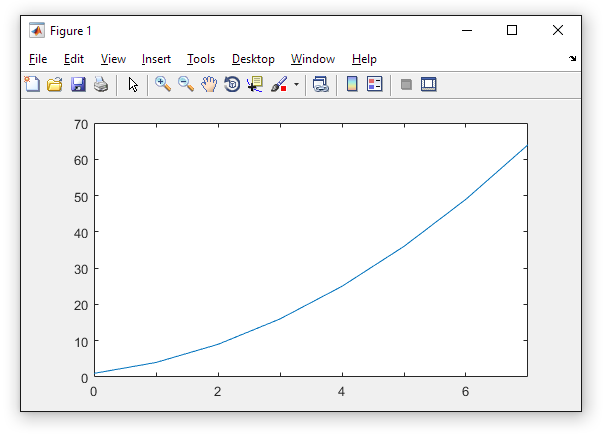Image resolution: width=608 pixels, height=436 pixels.
Task: Click the MATLAB logo in title bar
Action: coord(37,30)
